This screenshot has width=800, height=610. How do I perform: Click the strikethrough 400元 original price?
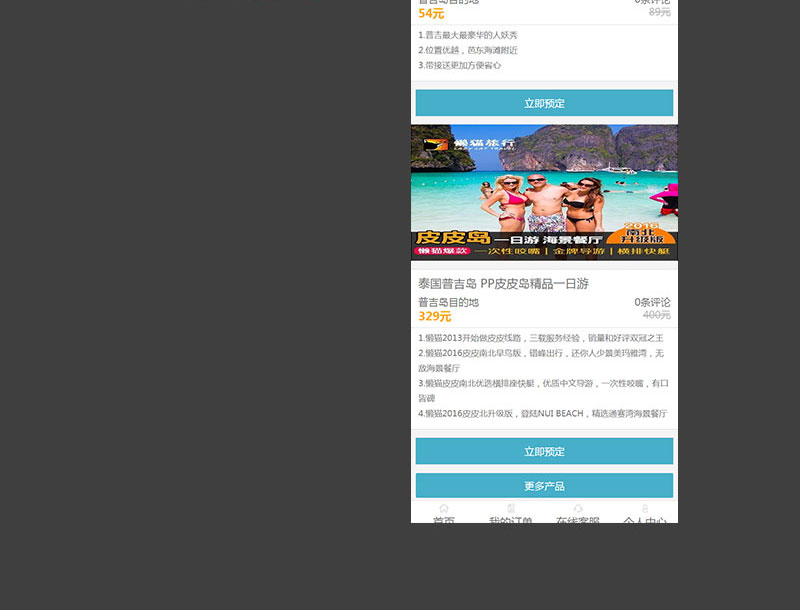(x=657, y=315)
